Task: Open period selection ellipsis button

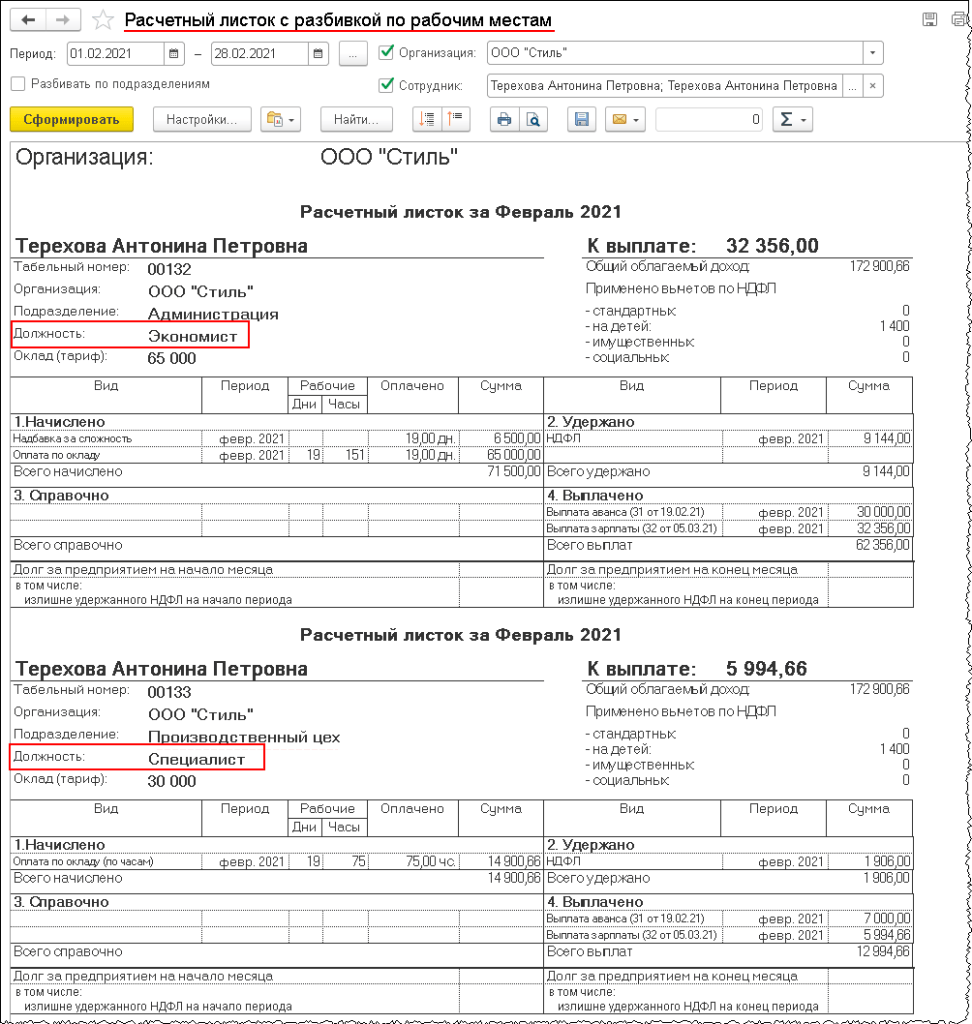Action: [353, 54]
